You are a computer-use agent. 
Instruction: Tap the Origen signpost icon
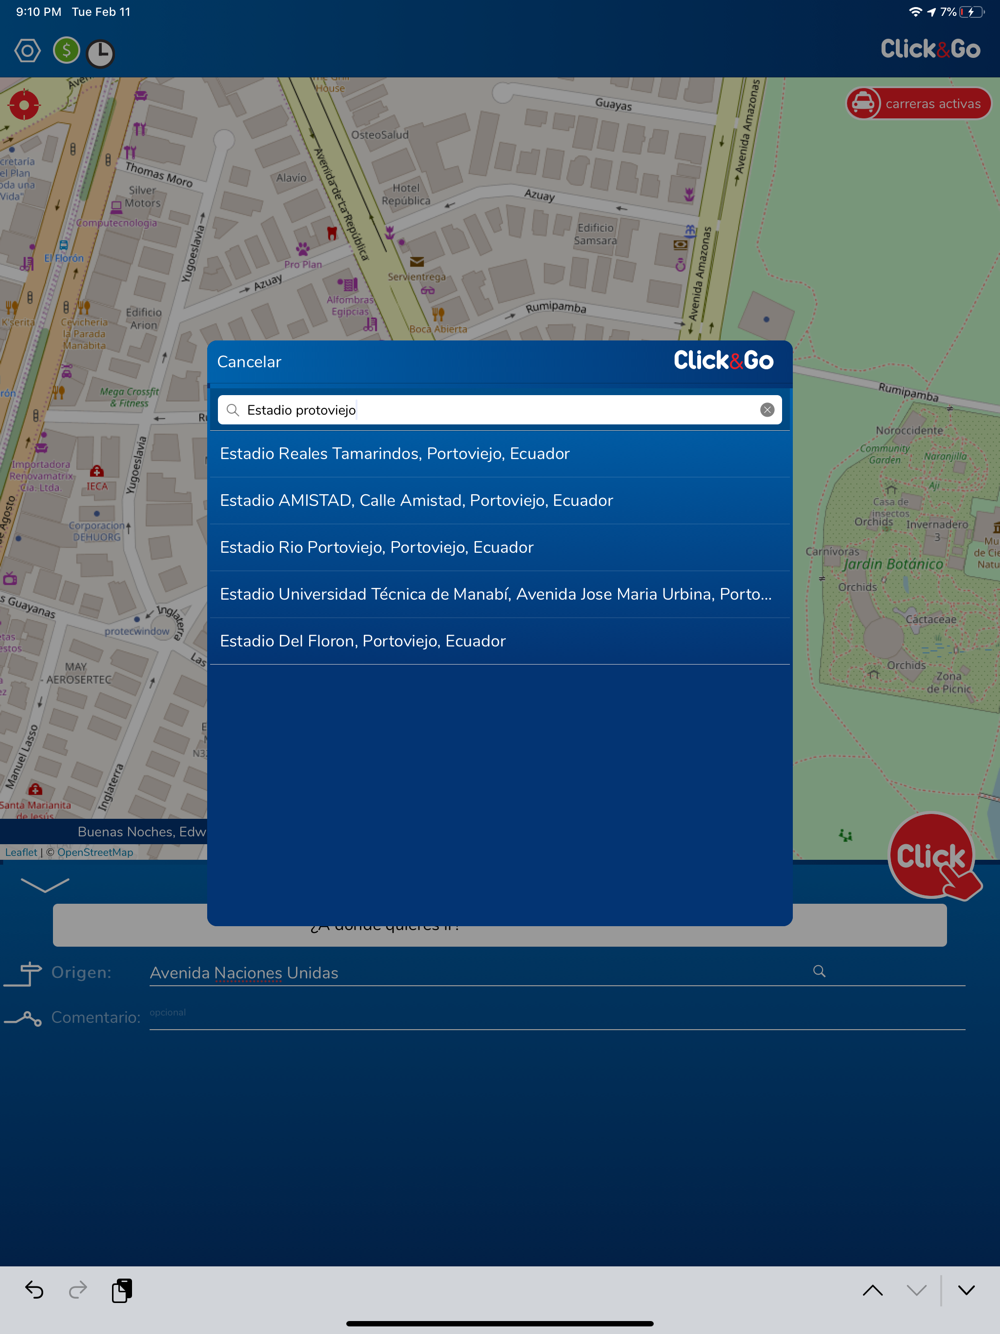pos(24,973)
